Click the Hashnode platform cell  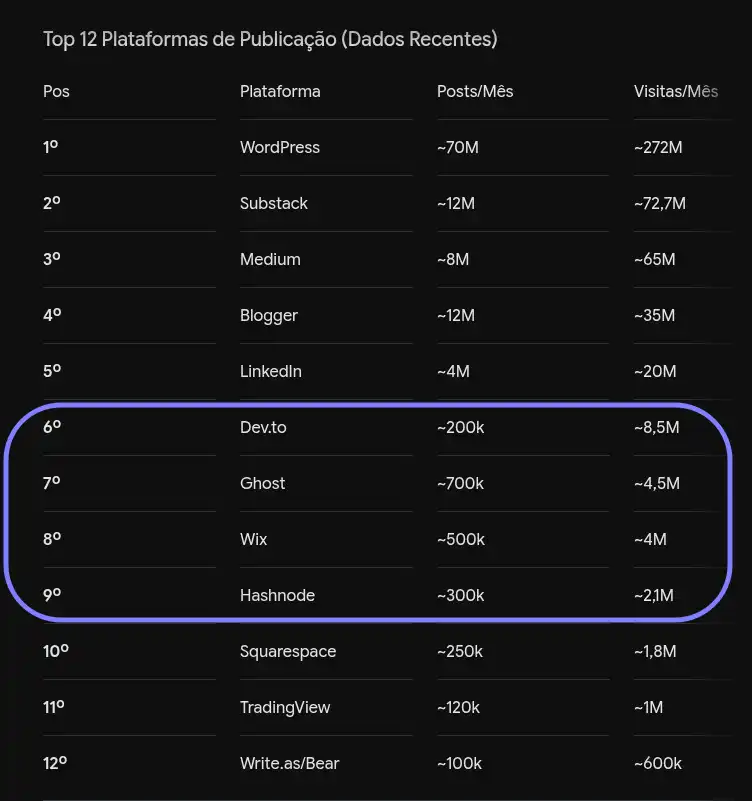click(277, 595)
